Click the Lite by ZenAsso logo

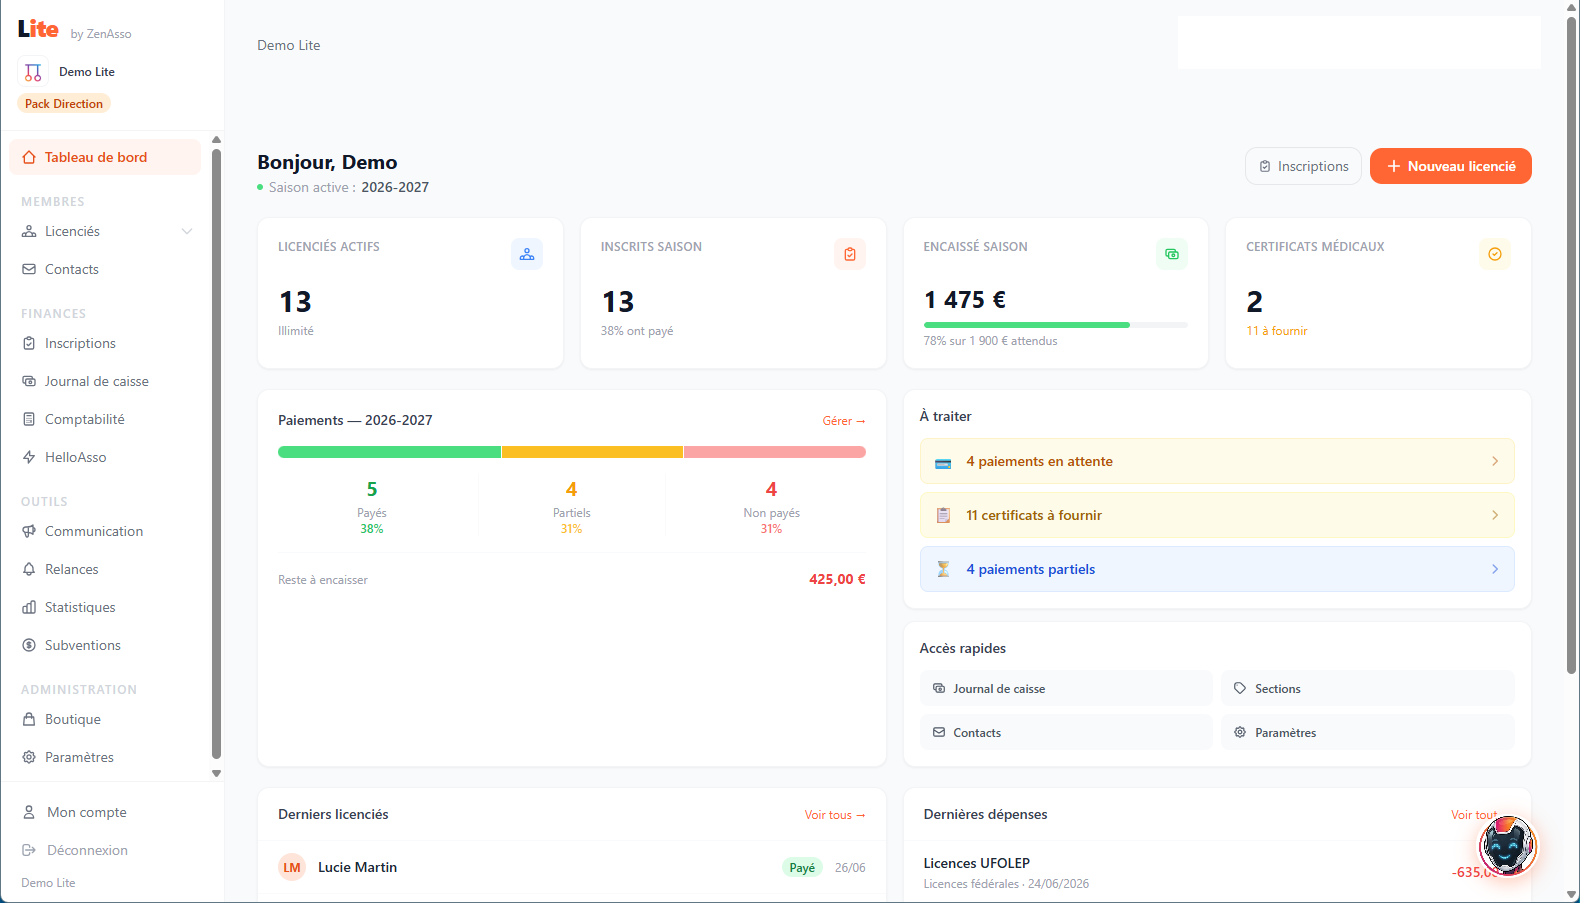74,30
